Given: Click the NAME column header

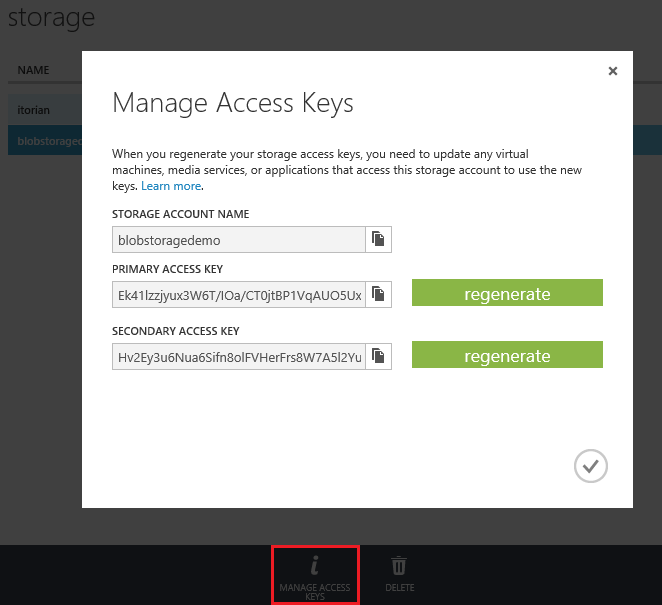Looking at the screenshot, I should coord(33,71).
